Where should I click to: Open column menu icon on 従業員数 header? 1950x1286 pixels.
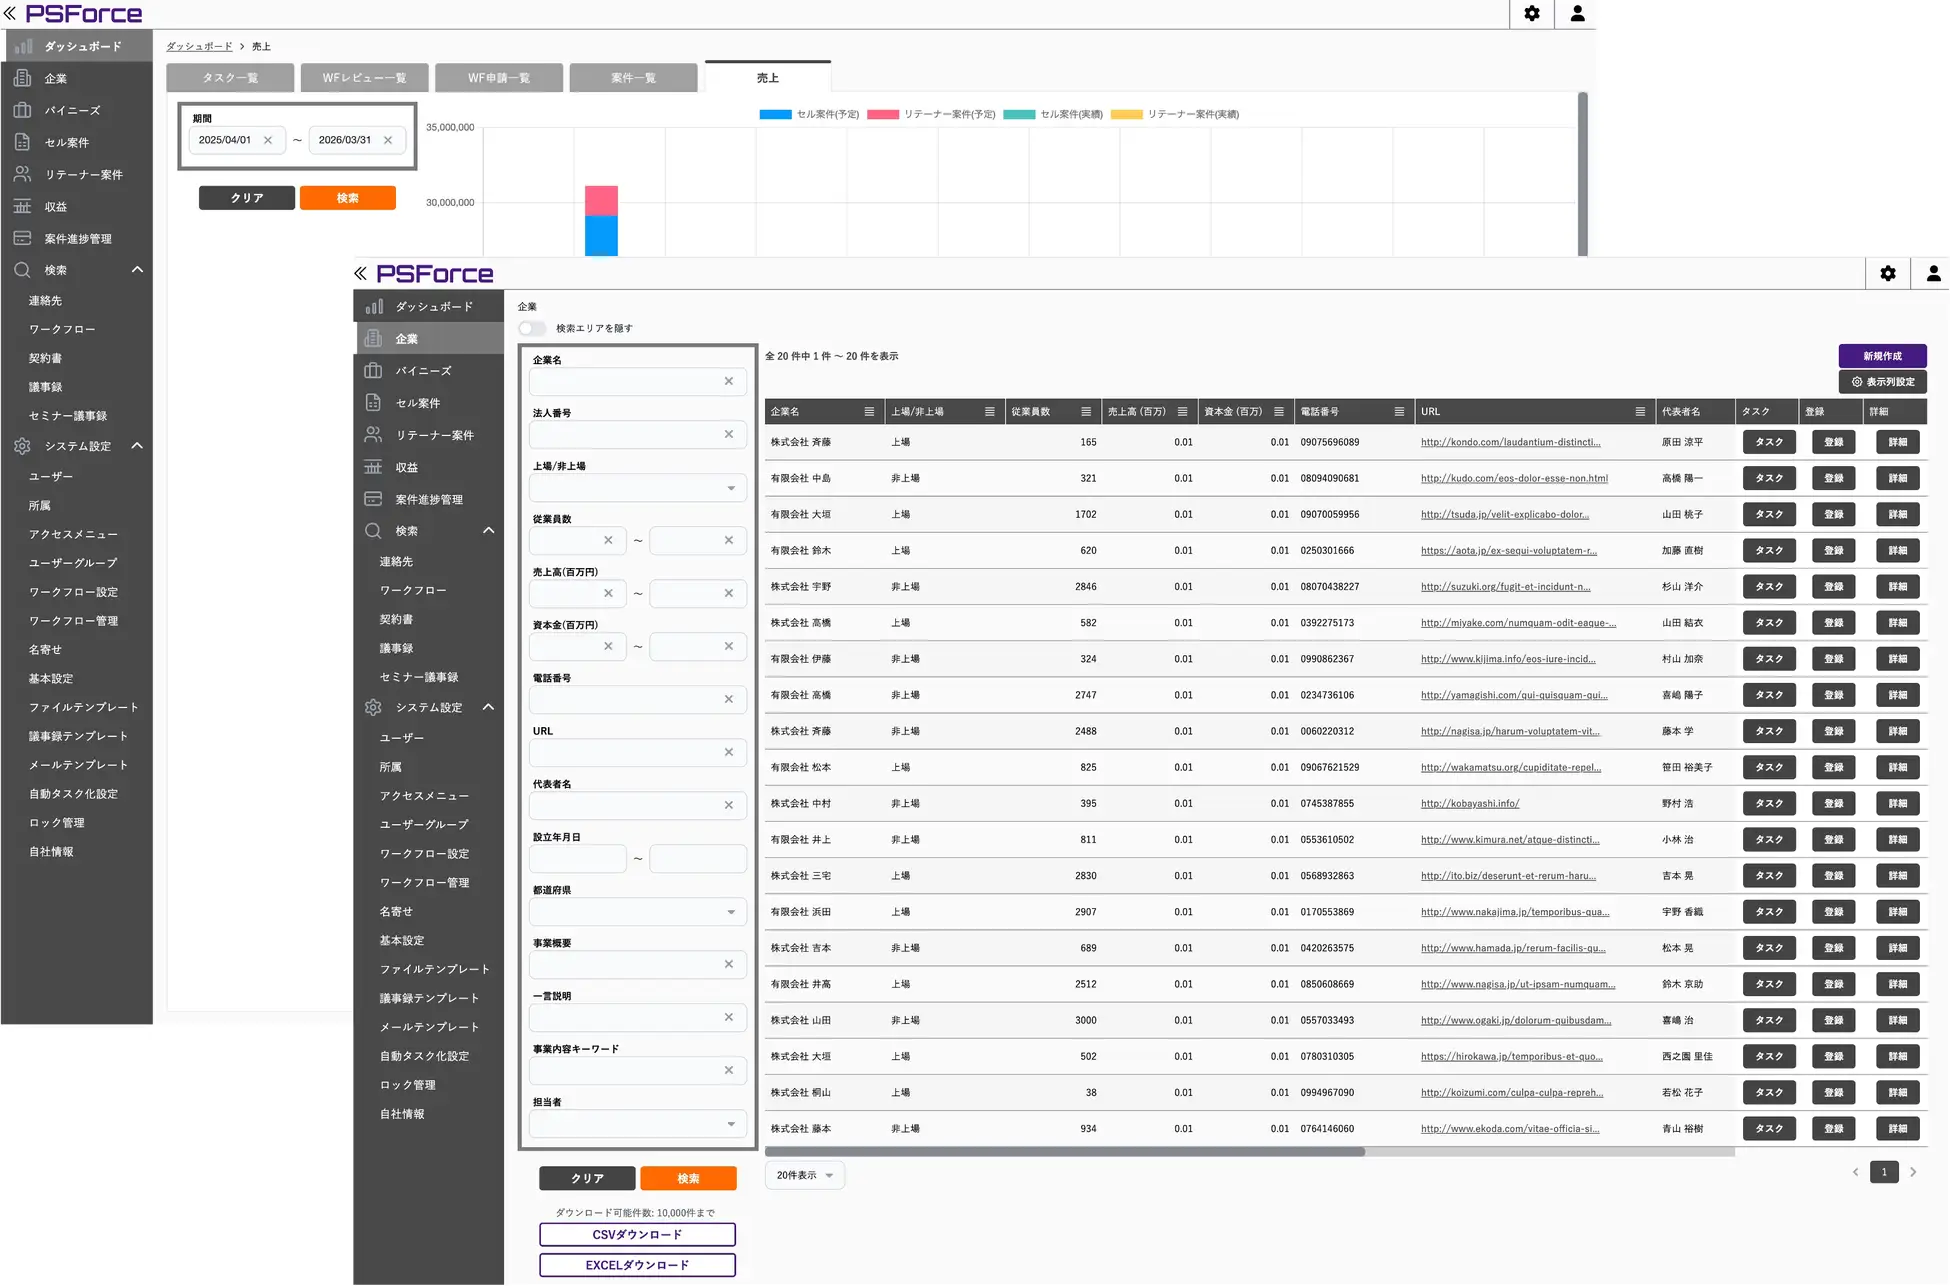click(x=1085, y=412)
